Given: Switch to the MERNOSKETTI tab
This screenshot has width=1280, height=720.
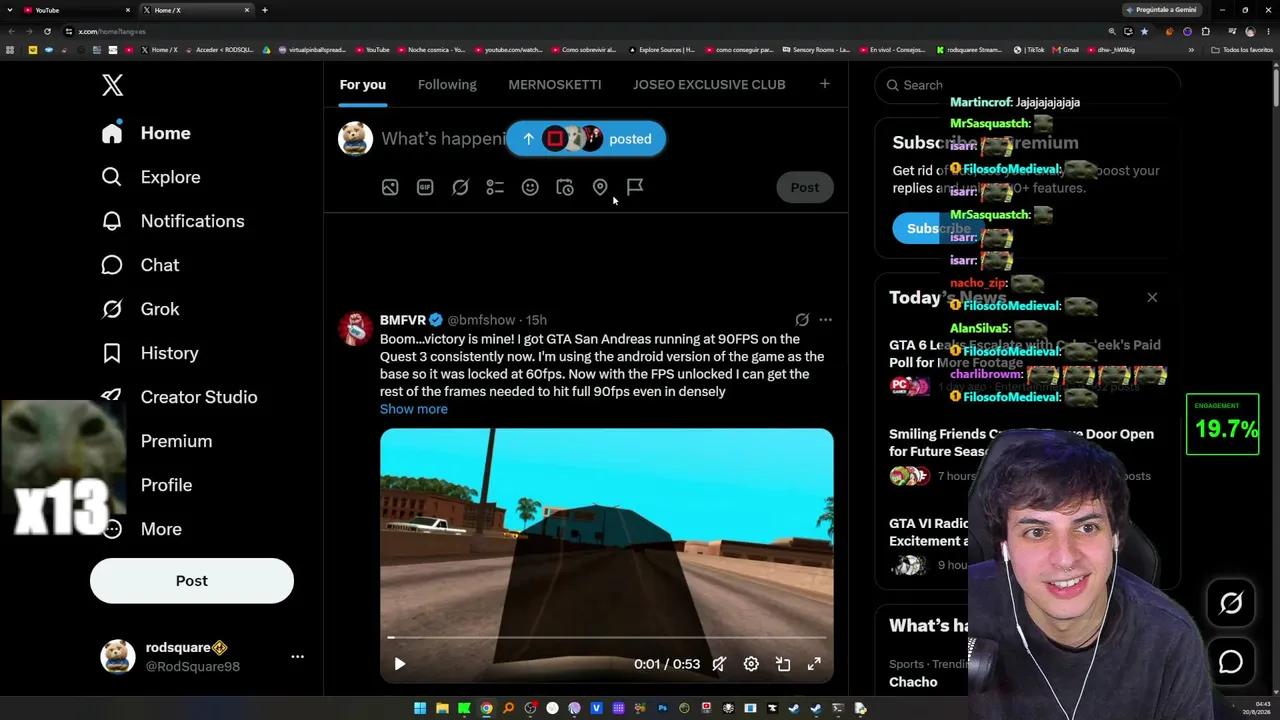Looking at the screenshot, I should (555, 85).
